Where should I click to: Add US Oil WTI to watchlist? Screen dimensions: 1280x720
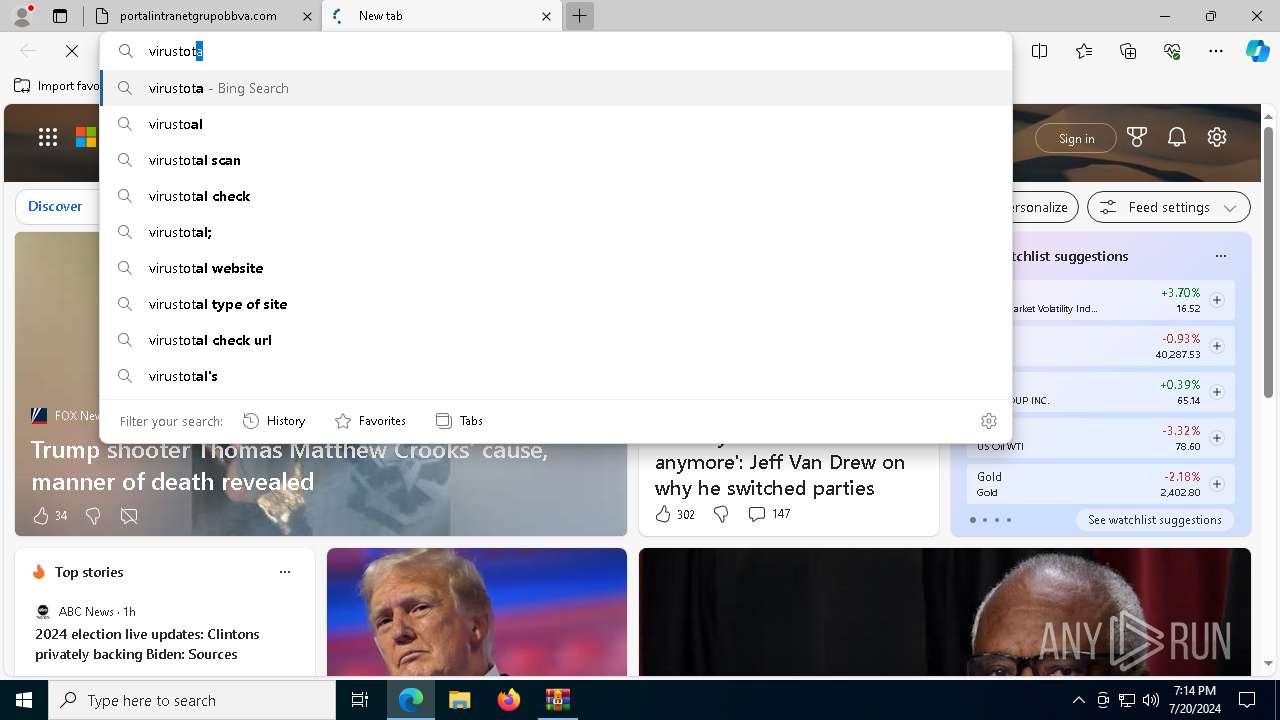click(x=1216, y=438)
